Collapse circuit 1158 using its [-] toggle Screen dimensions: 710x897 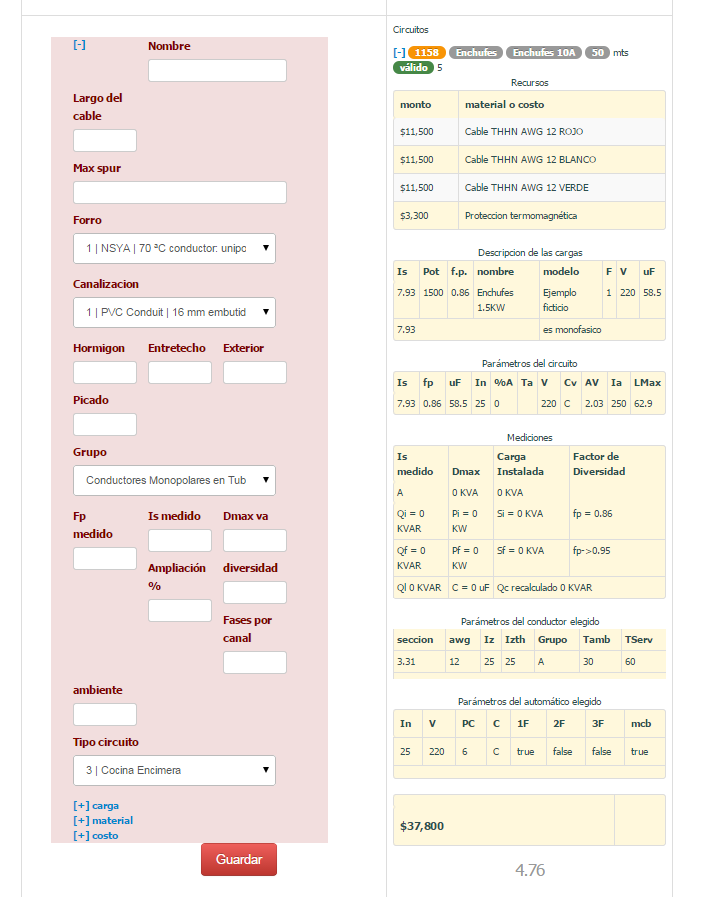click(399, 53)
